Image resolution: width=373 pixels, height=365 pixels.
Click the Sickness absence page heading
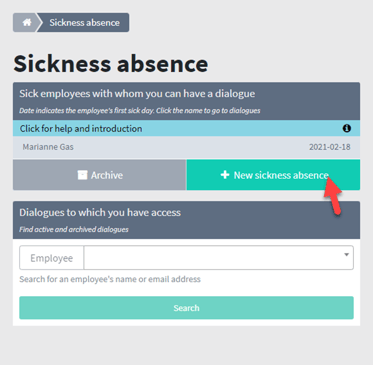click(111, 63)
